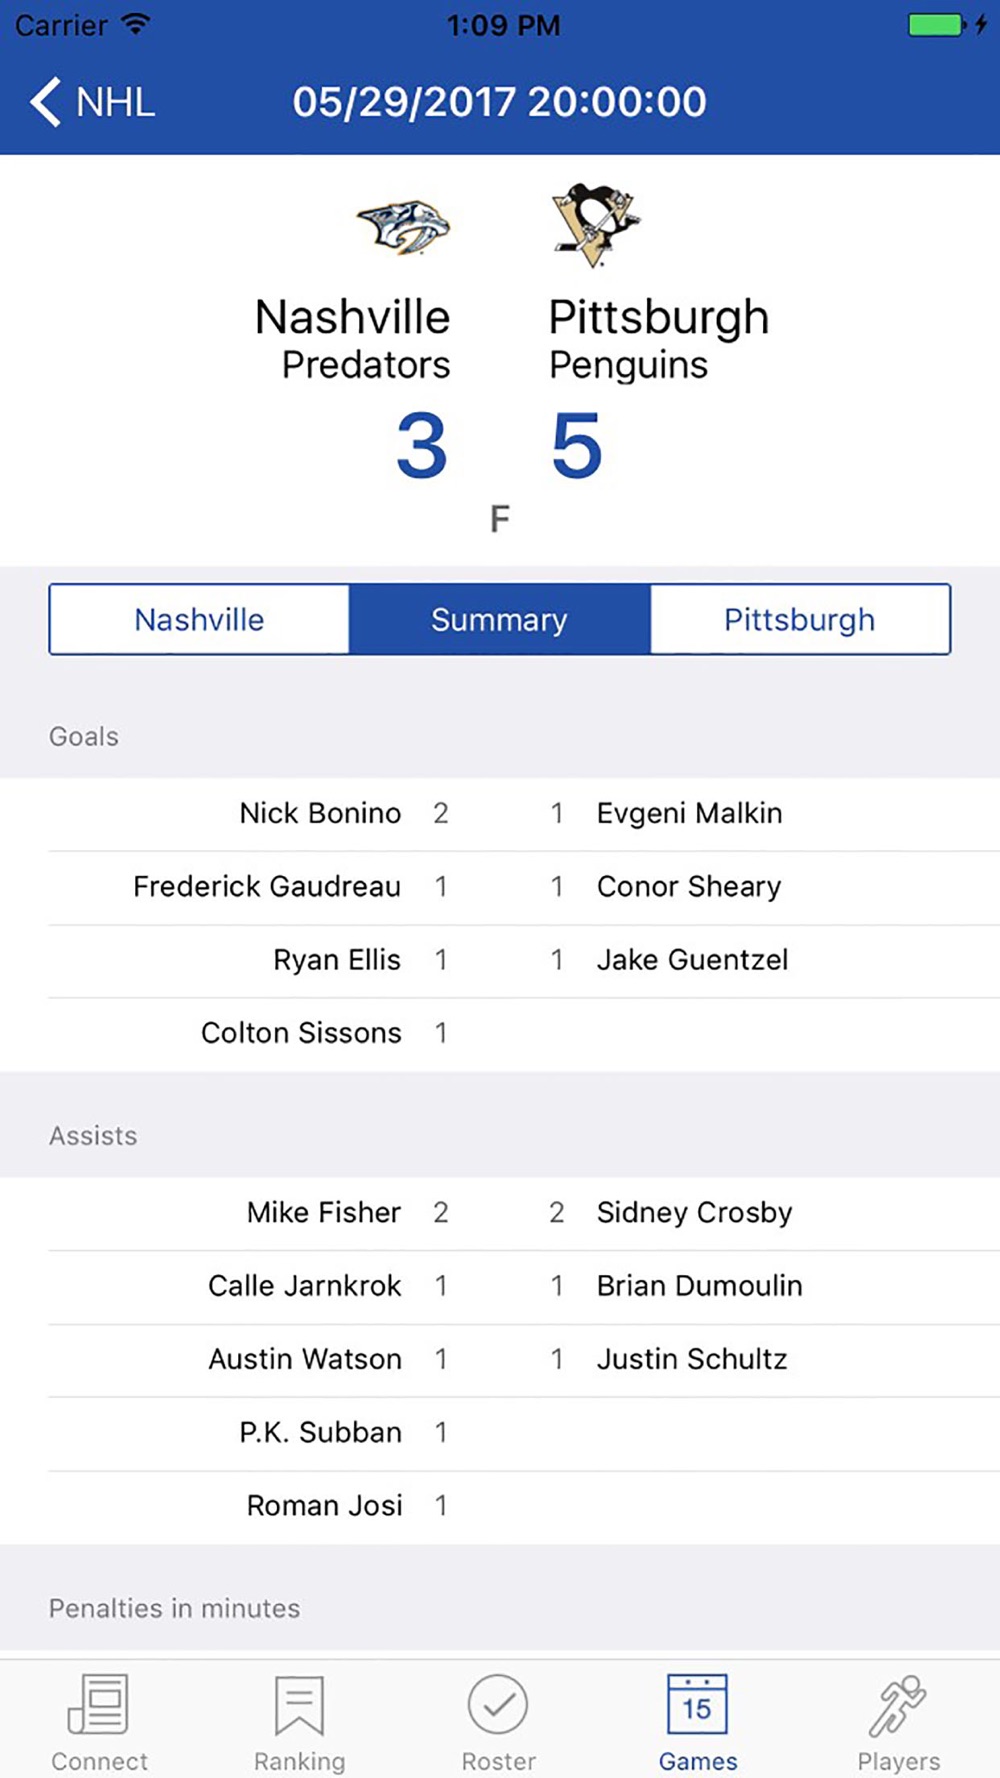
Task: Tap the back chevron to NHL
Action: (x=46, y=102)
